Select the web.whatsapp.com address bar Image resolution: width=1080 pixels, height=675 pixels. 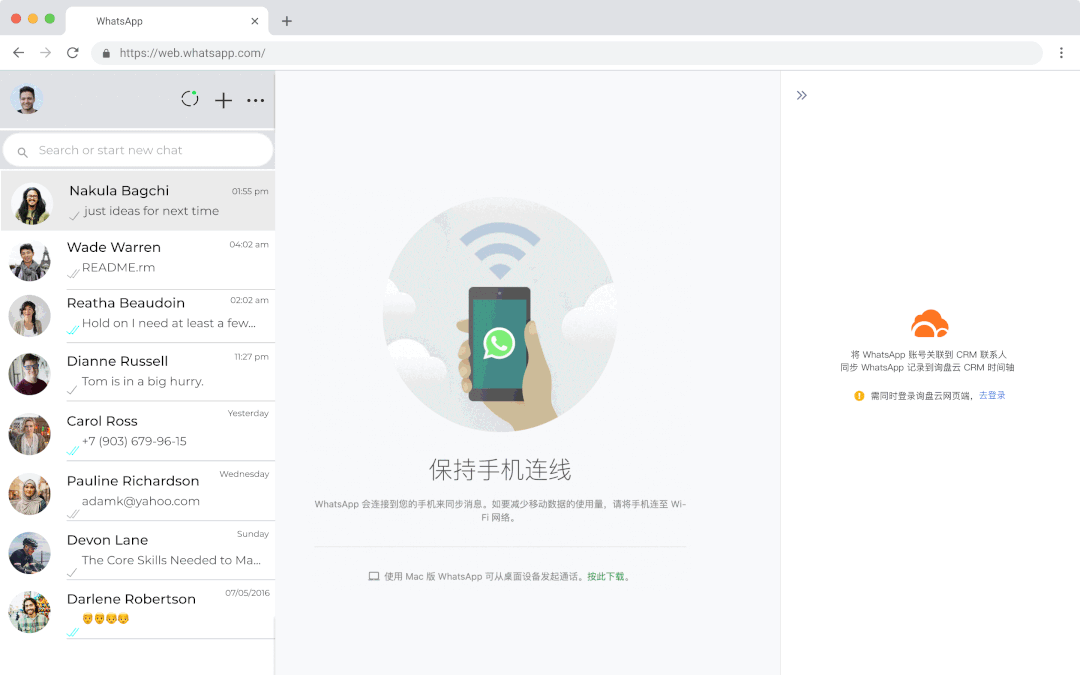click(566, 53)
